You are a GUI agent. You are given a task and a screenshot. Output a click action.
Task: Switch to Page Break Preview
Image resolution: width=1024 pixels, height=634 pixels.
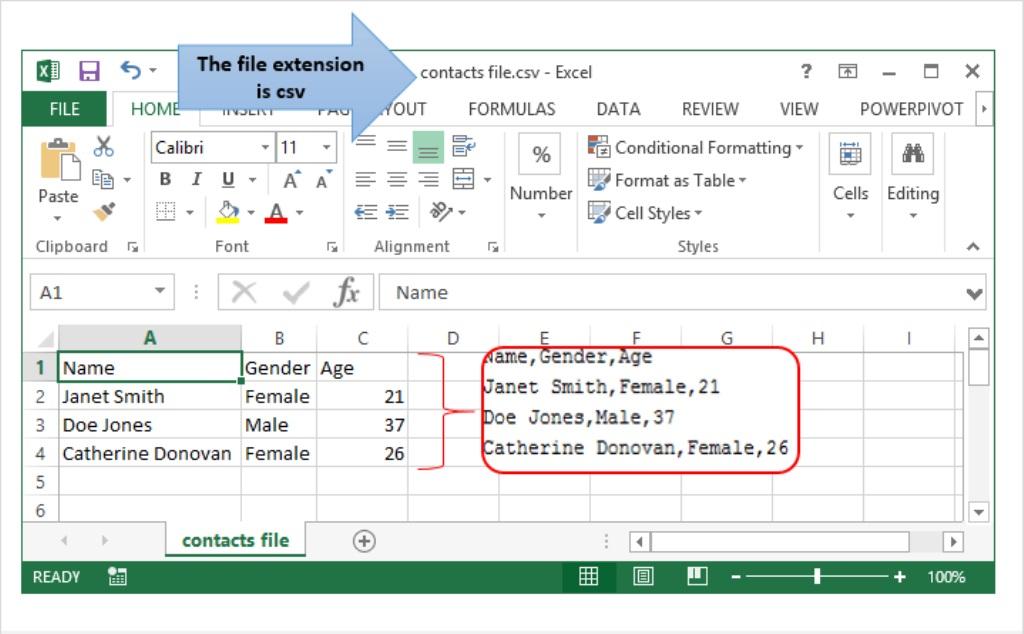(x=697, y=576)
